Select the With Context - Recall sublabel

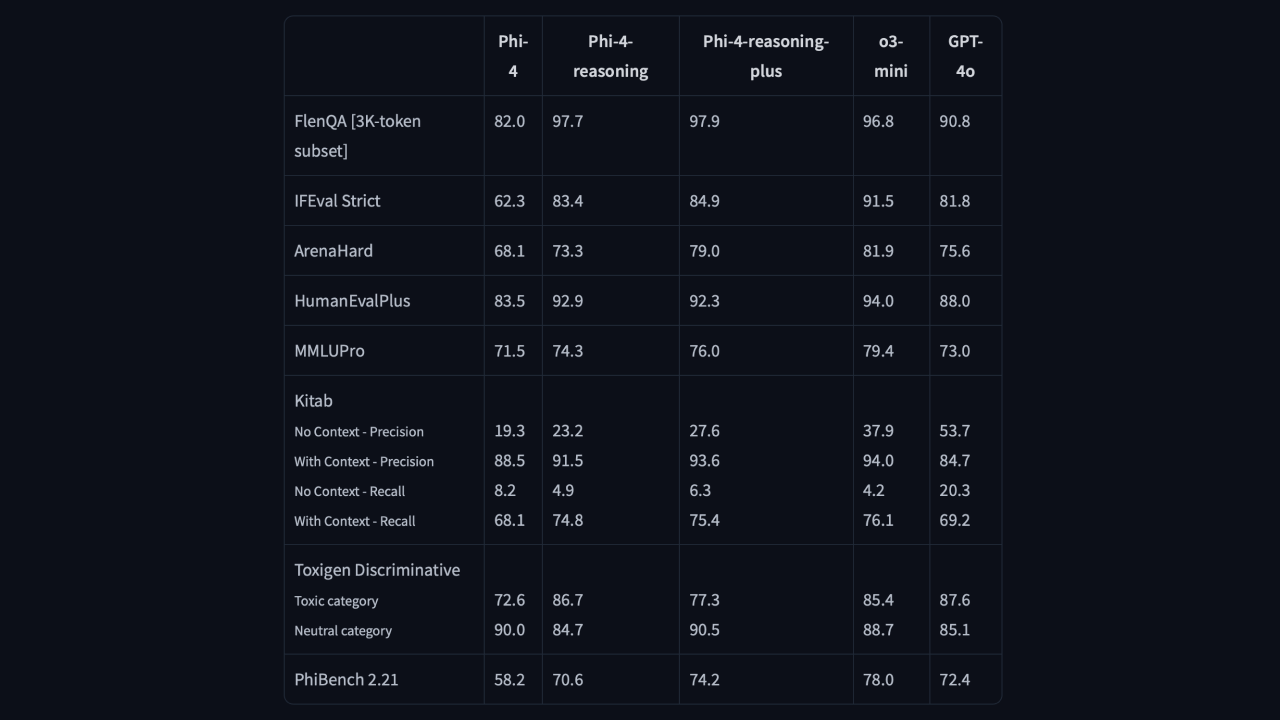[x=354, y=521]
